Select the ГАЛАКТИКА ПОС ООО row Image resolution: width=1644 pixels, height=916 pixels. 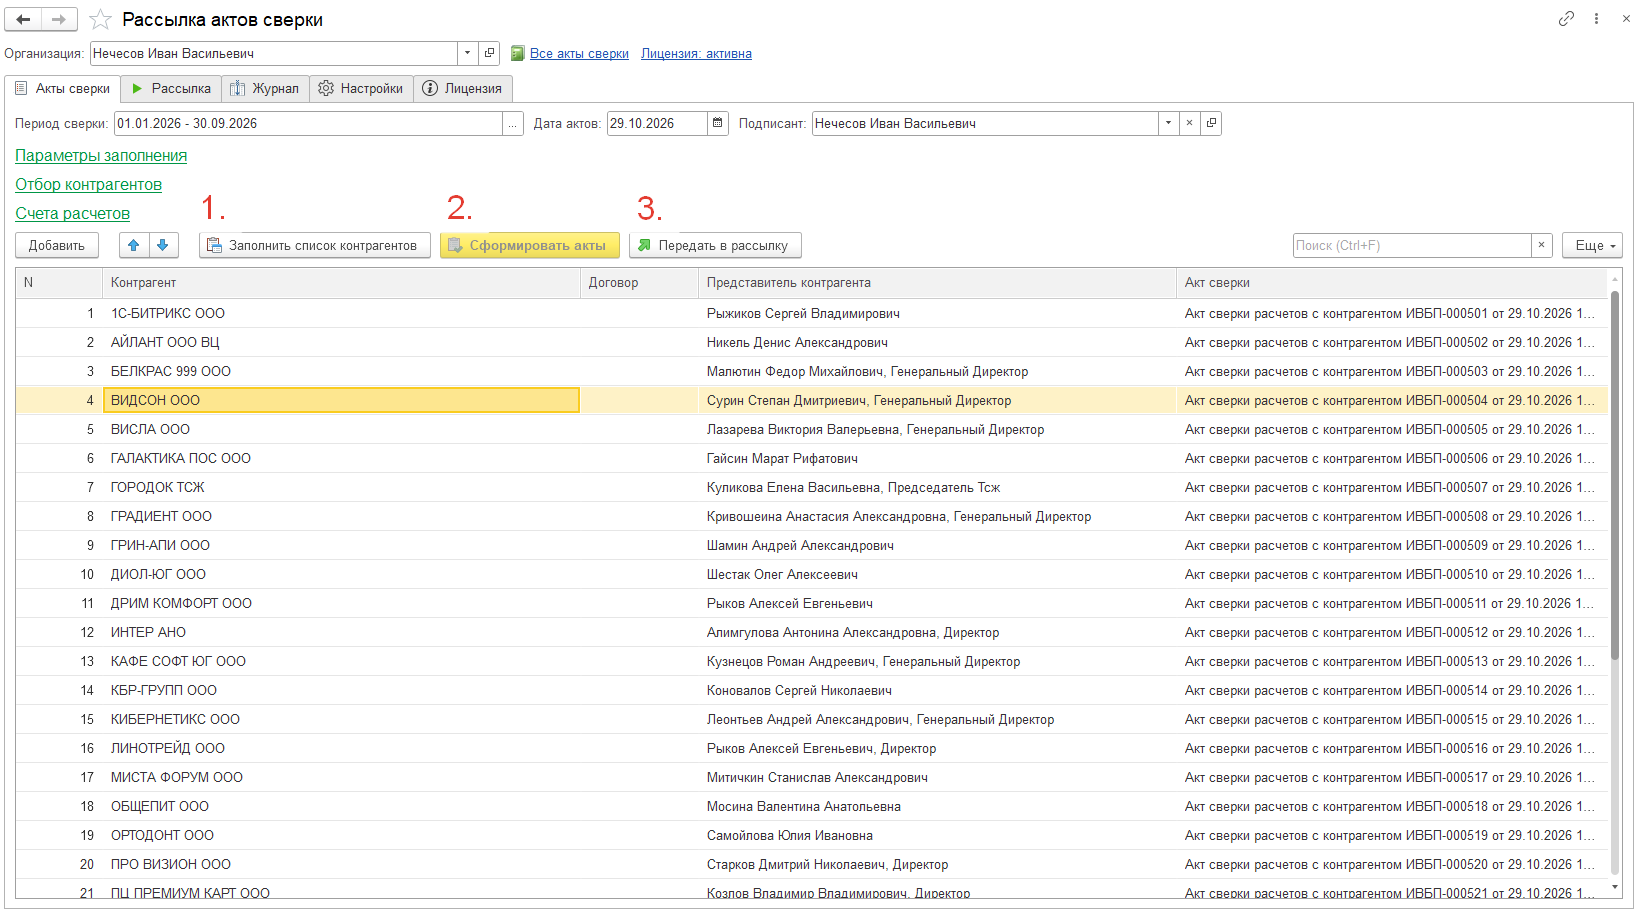coord(811,458)
